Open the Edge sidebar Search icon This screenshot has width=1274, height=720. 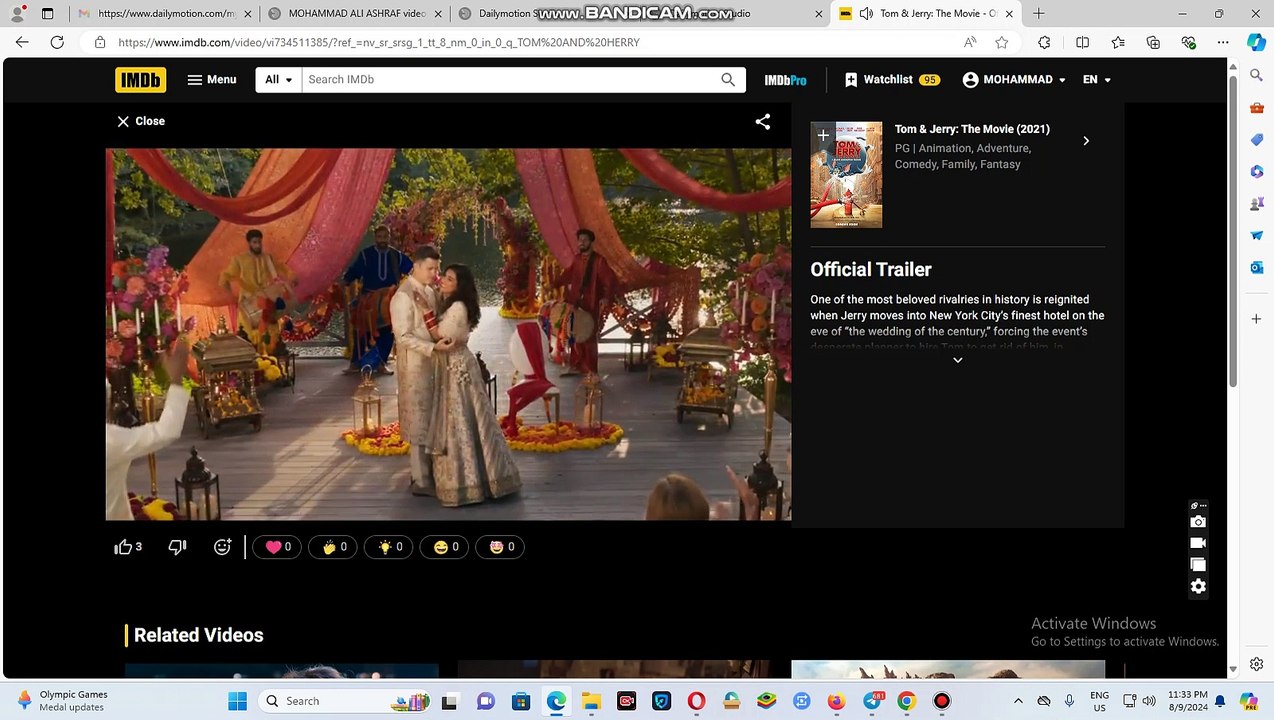coord(1257,75)
